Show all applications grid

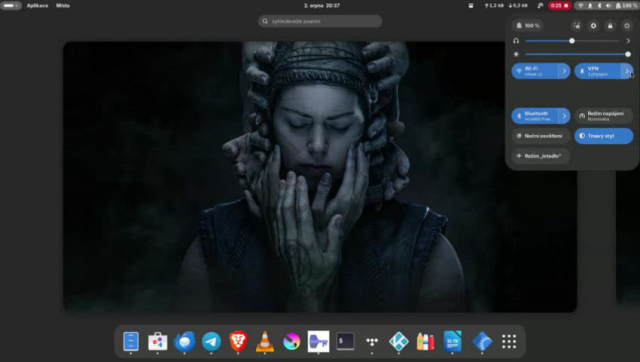509,341
